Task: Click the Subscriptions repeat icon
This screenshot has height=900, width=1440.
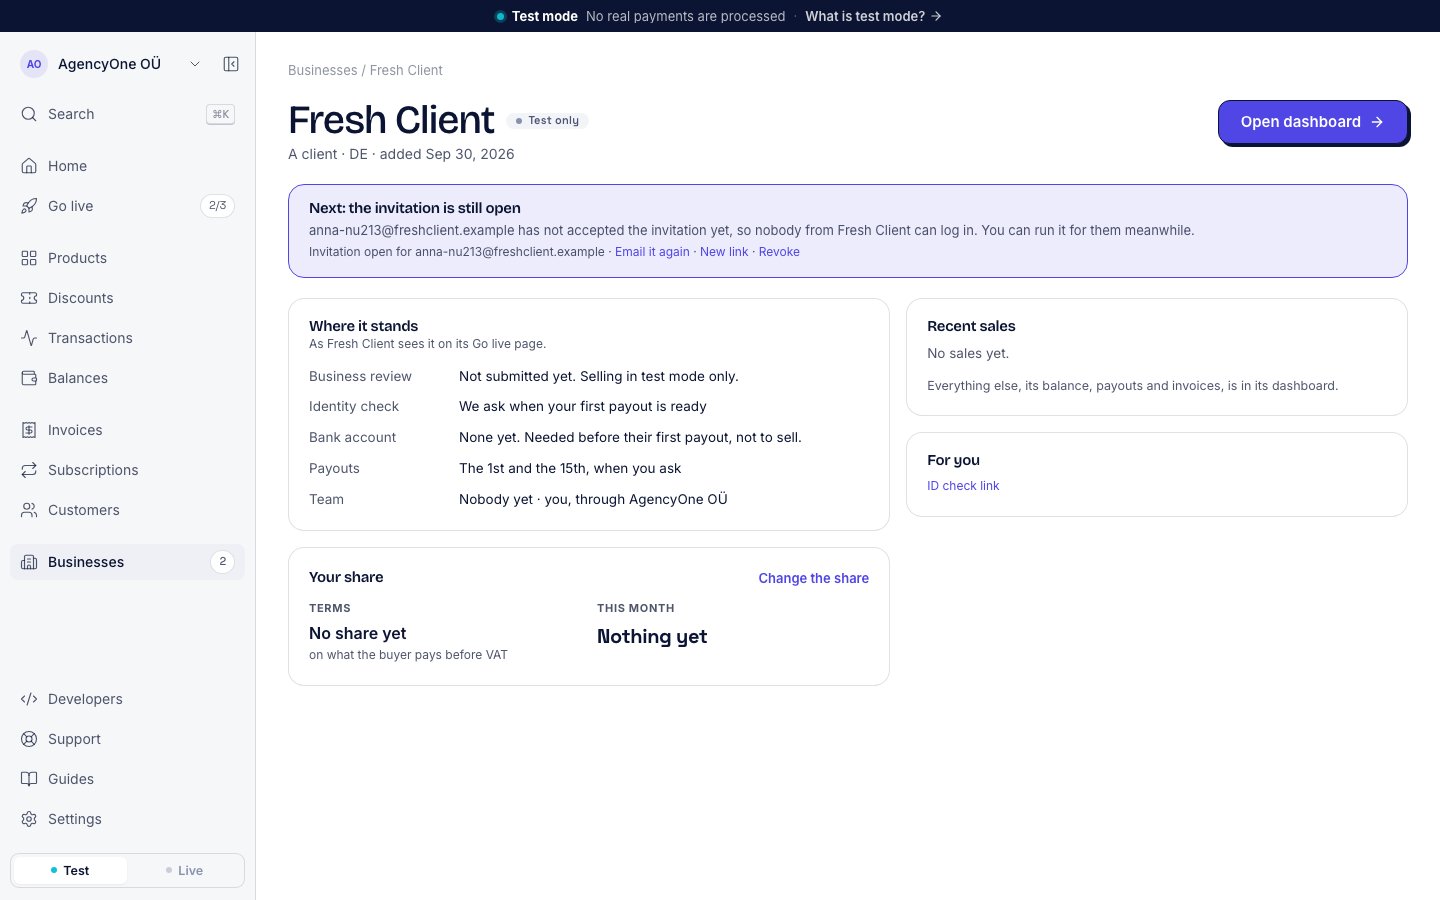Action: [x=29, y=470]
